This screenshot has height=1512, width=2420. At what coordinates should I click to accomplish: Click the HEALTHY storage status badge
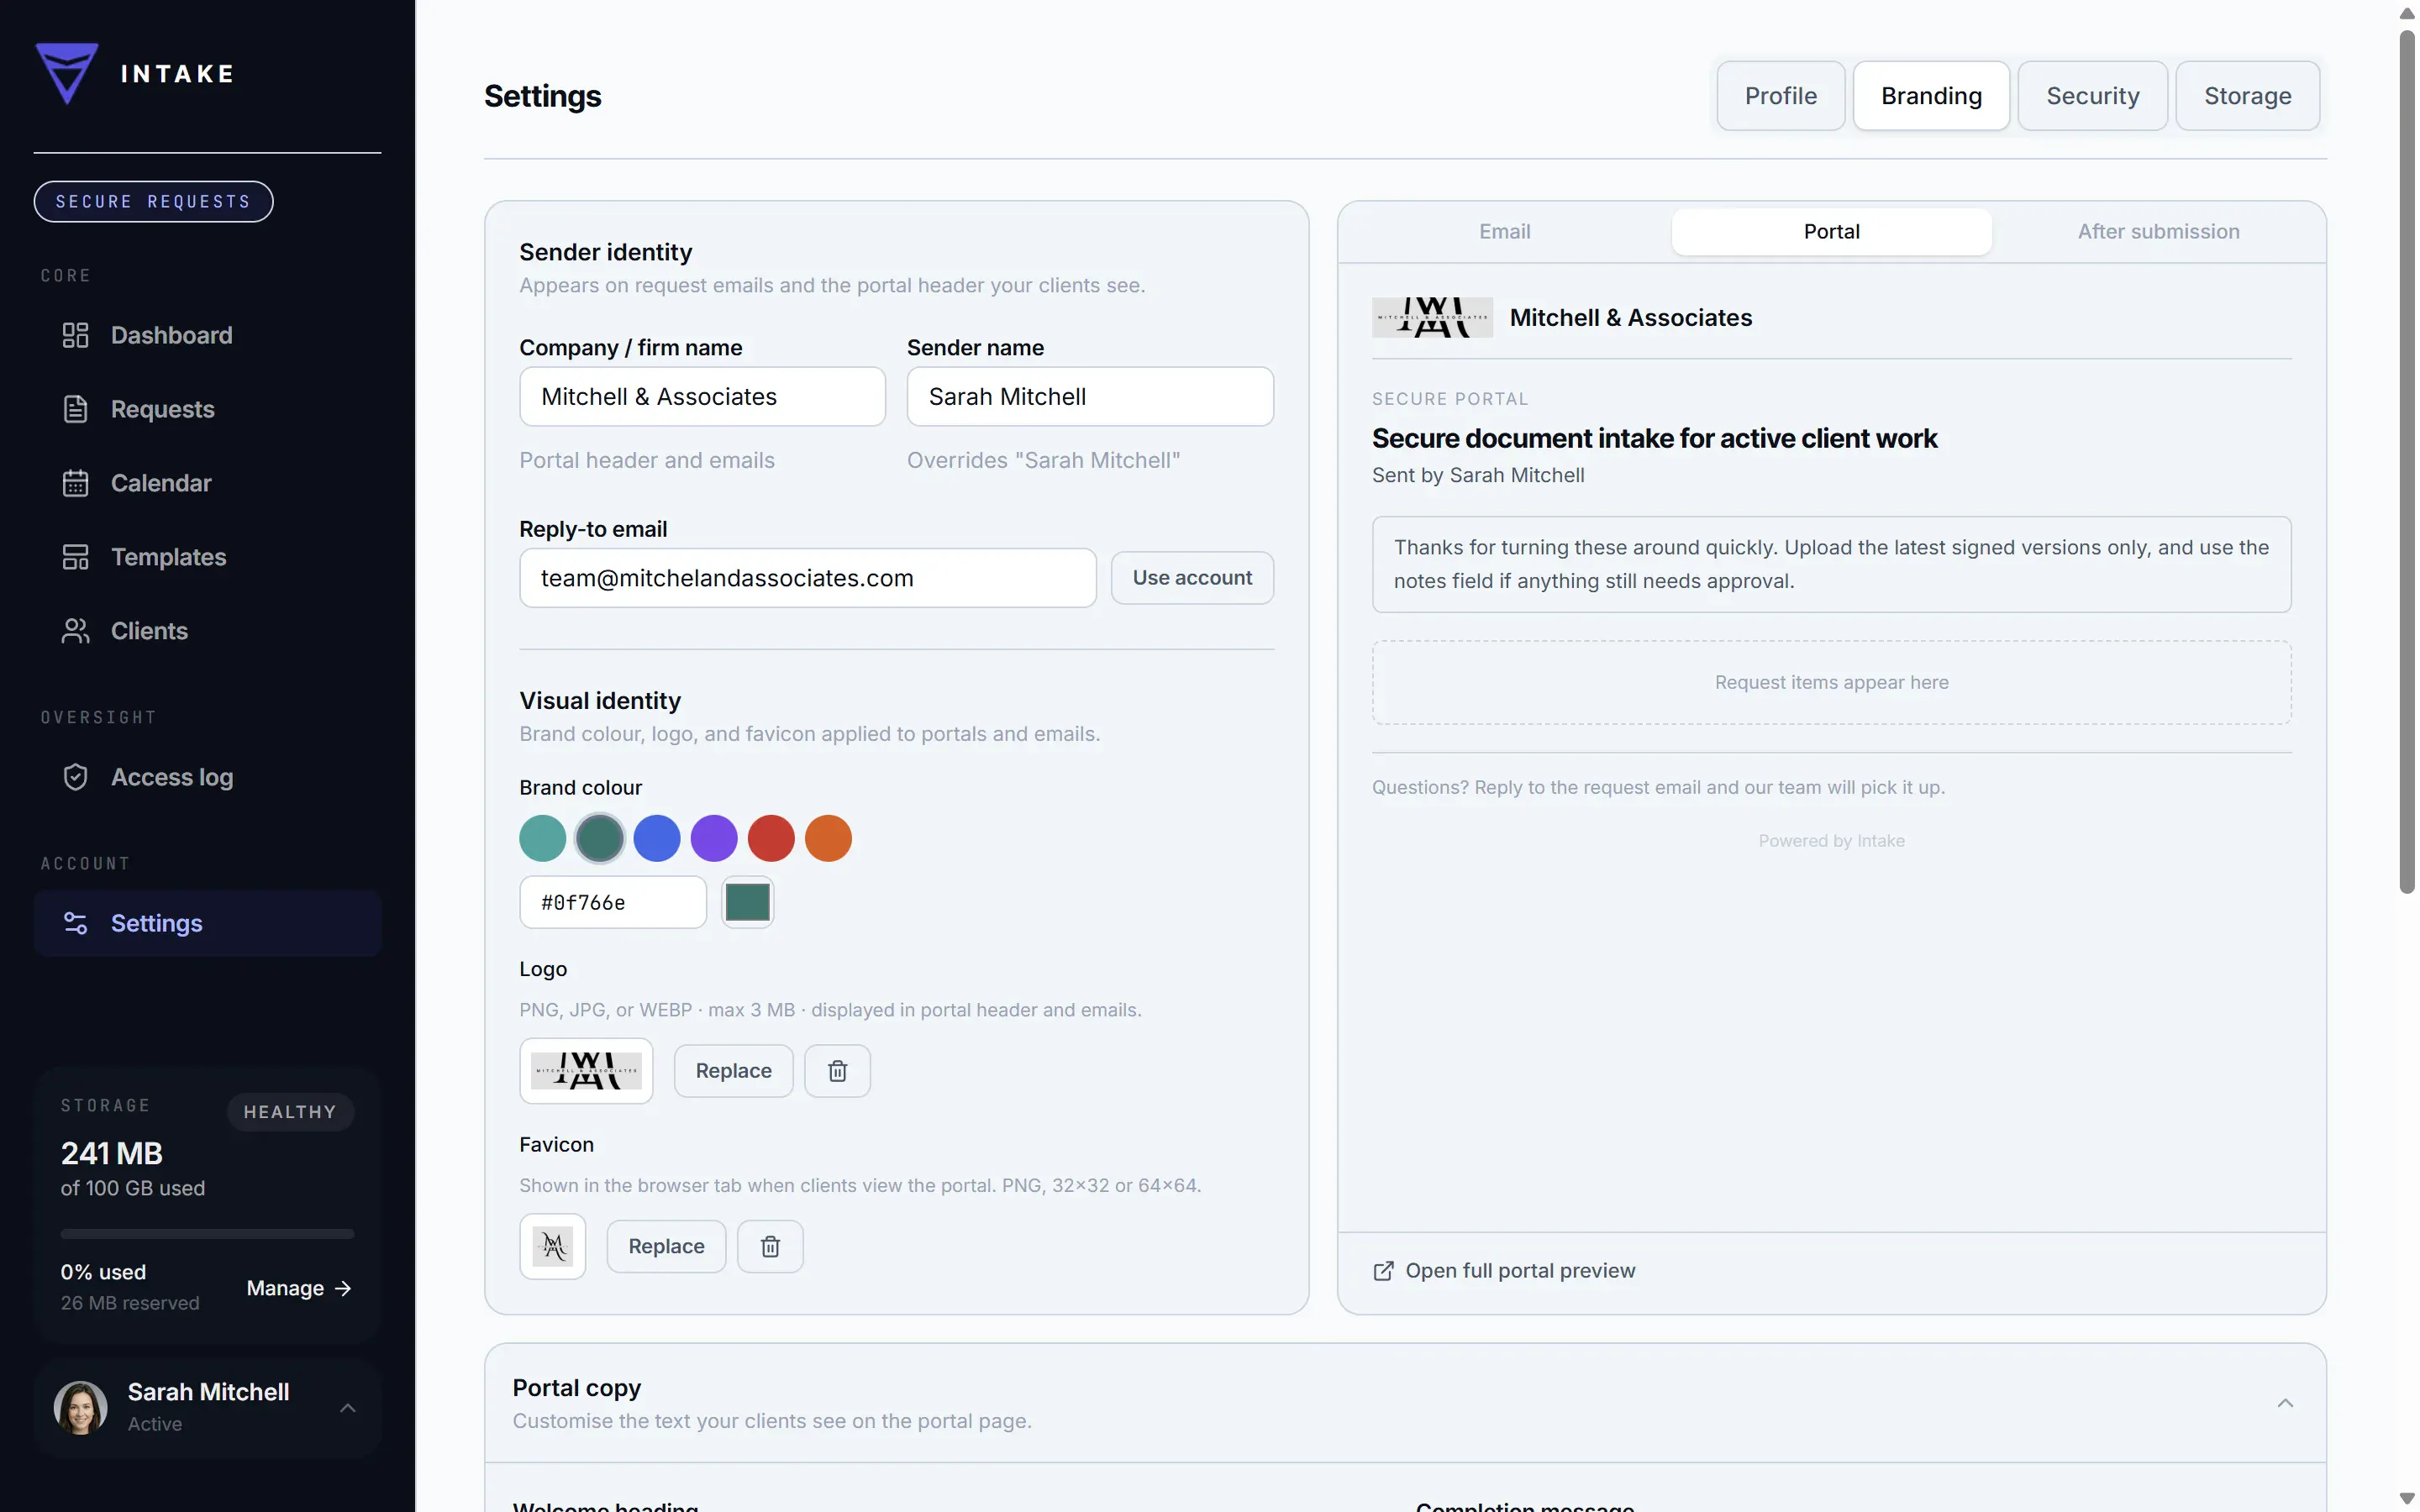point(290,1112)
